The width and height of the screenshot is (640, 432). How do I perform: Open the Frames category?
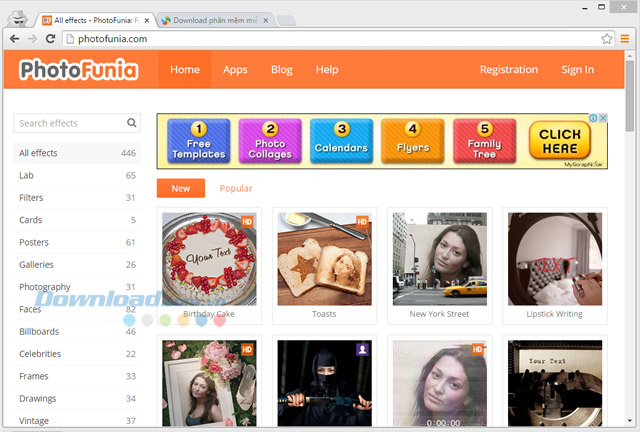tap(77, 376)
